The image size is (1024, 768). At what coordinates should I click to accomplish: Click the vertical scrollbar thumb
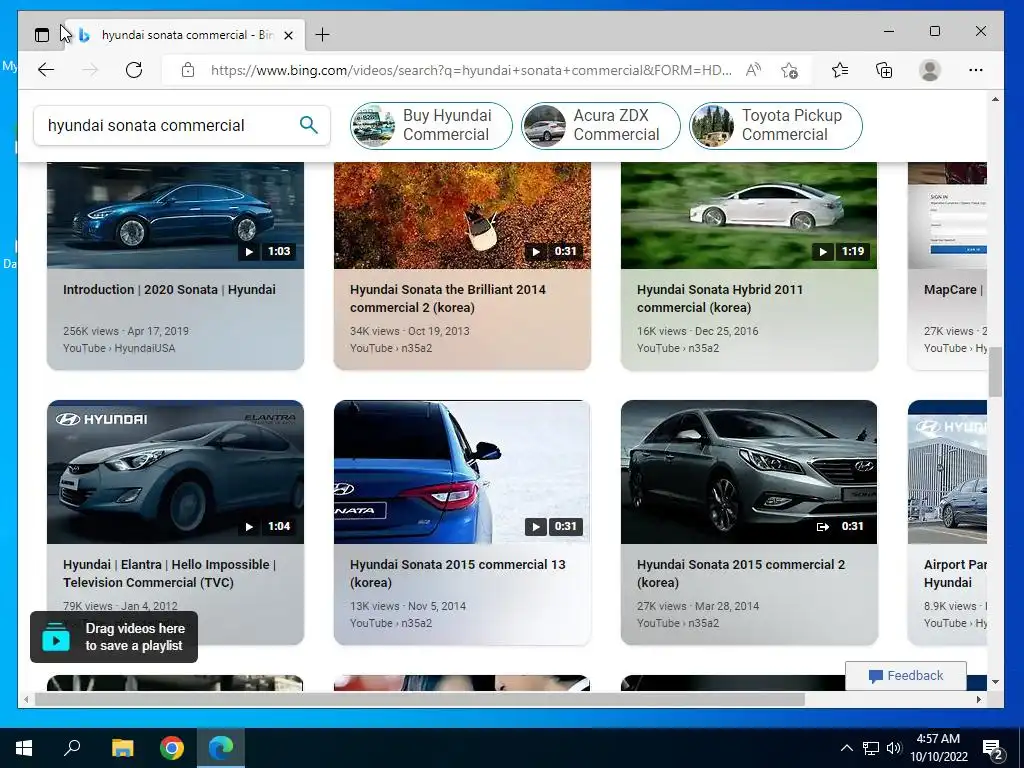[995, 372]
